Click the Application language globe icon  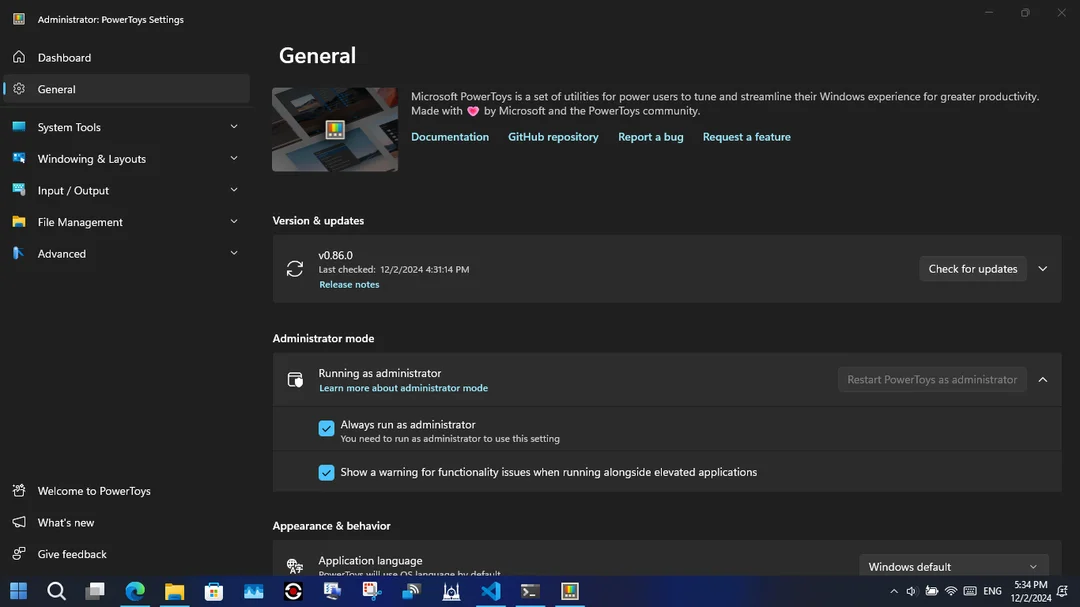[295, 566]
